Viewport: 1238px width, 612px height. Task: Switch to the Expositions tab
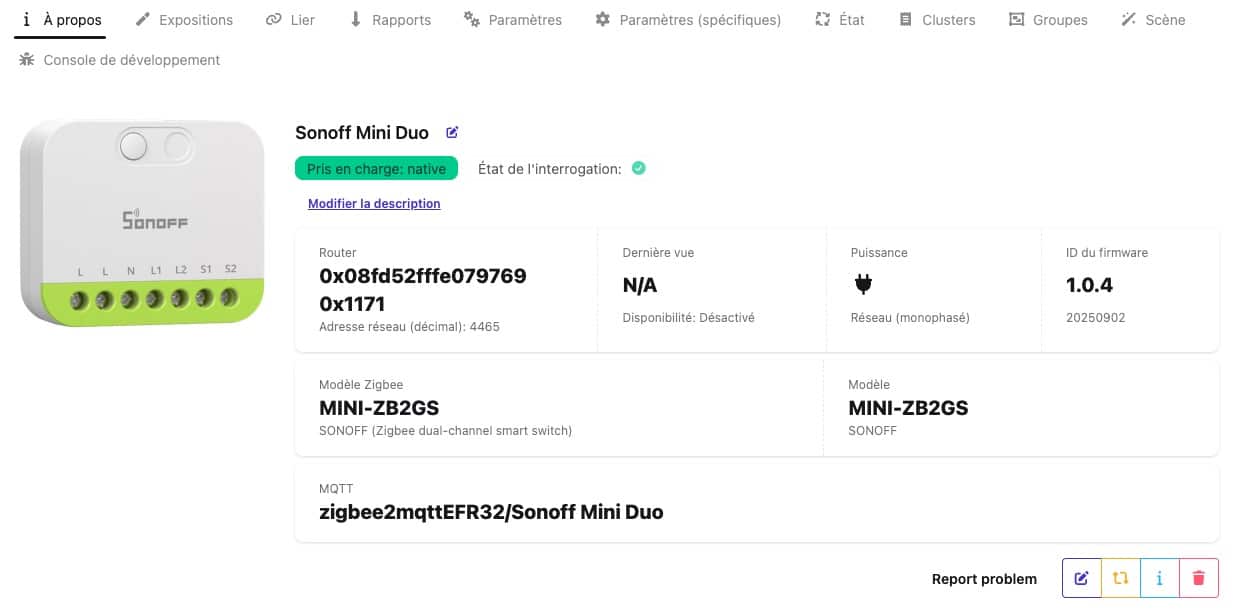(x=184, y=20)
